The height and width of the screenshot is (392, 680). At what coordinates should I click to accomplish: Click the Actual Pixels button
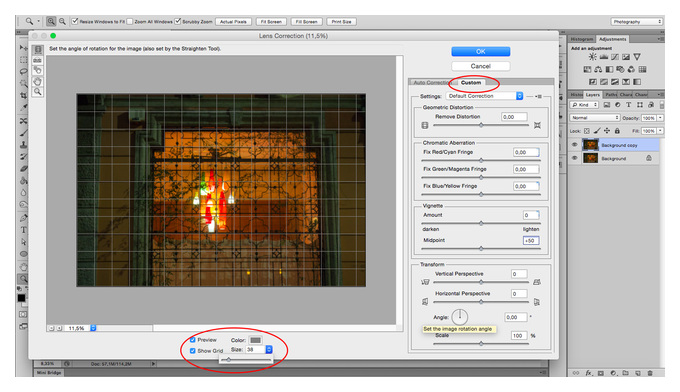click(233, 21)
